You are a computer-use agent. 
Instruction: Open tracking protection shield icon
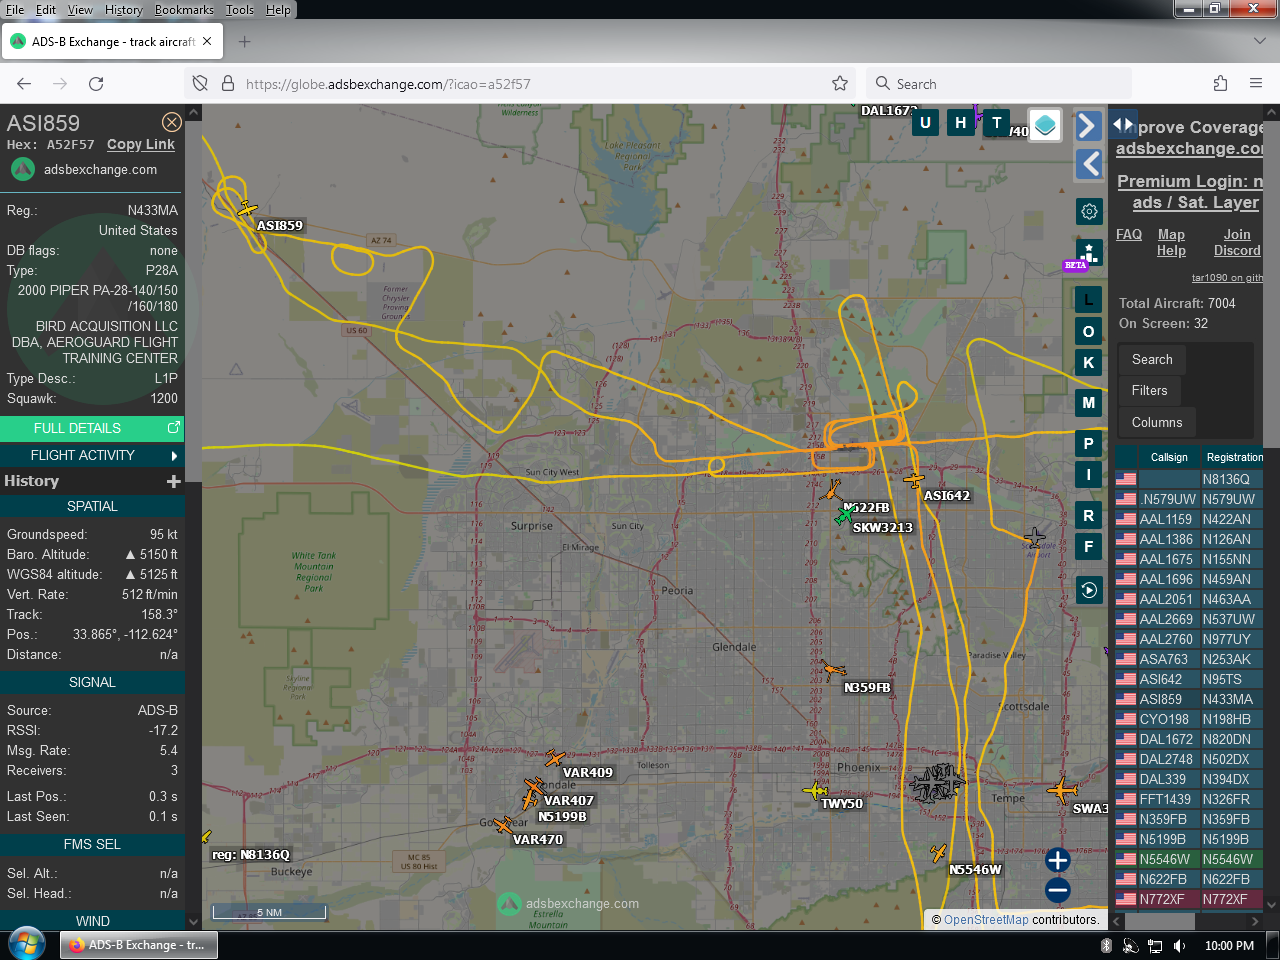[x=200, y=84]
